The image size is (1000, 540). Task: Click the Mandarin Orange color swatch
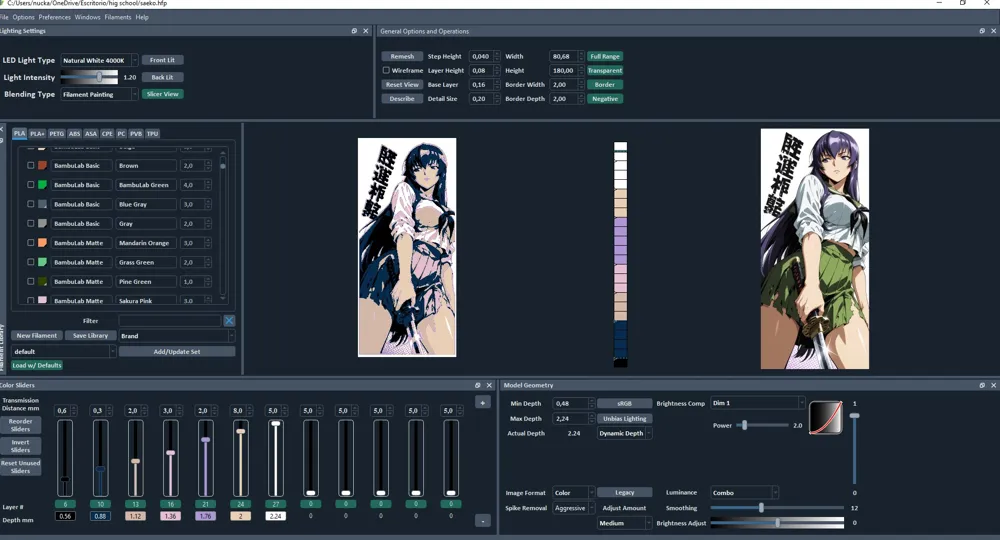pos(42,242)
